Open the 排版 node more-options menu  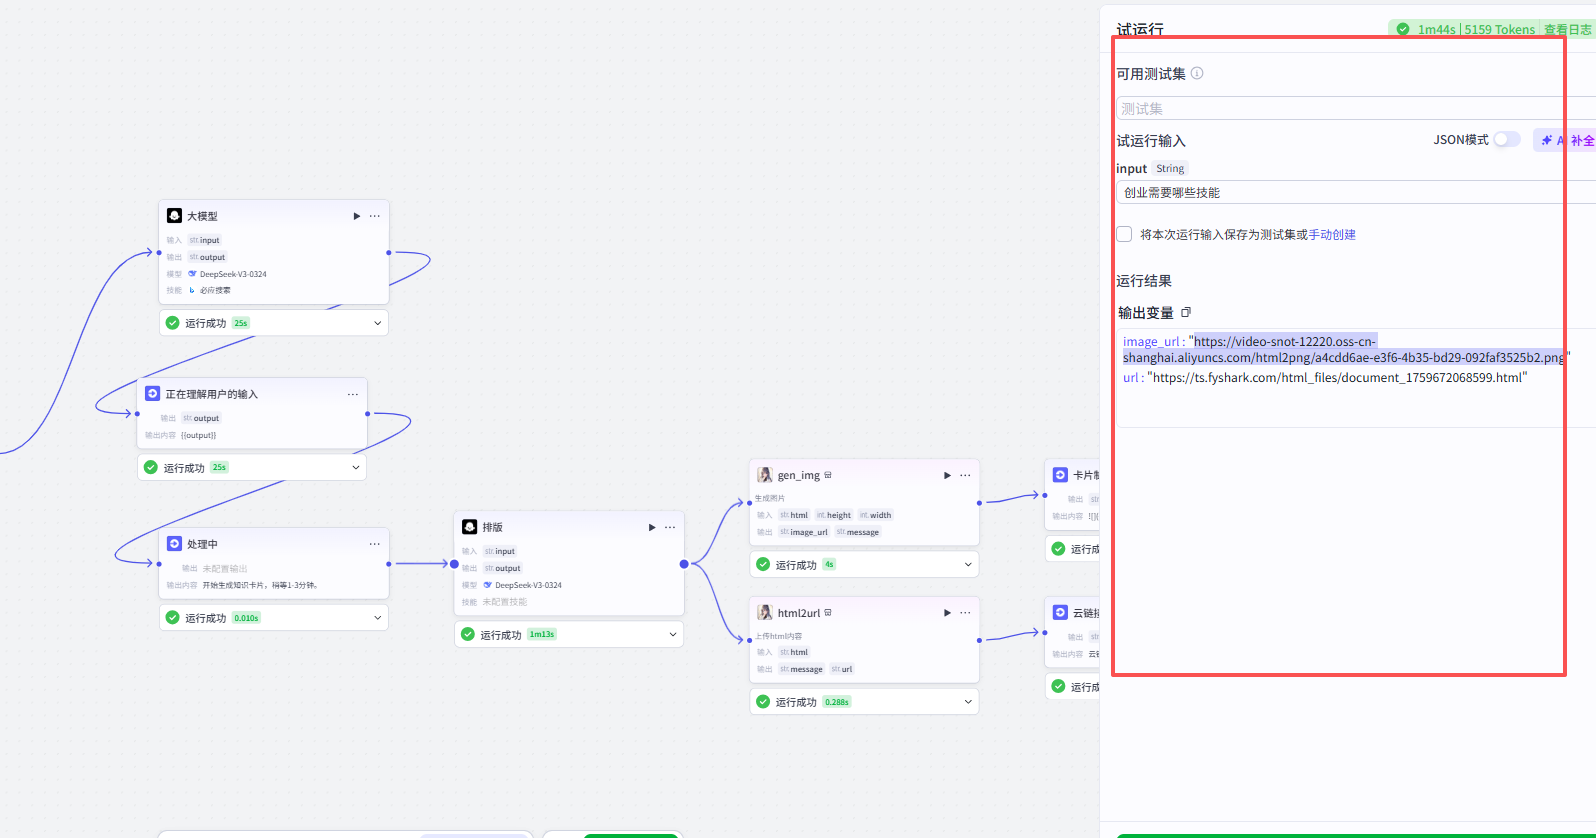pos(670,527)
